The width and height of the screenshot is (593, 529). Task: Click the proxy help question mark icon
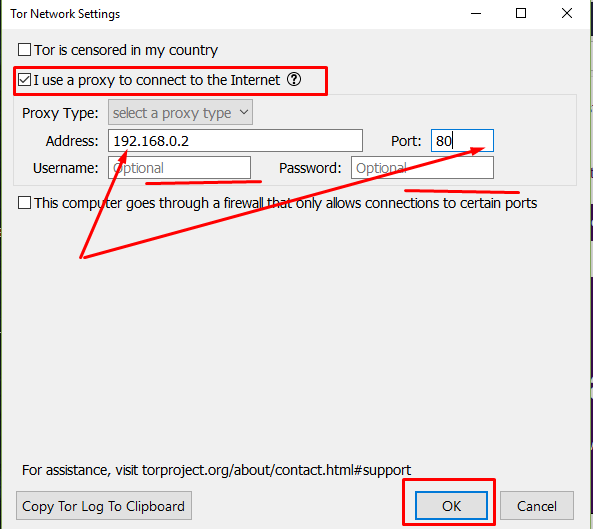click(294, 79)
